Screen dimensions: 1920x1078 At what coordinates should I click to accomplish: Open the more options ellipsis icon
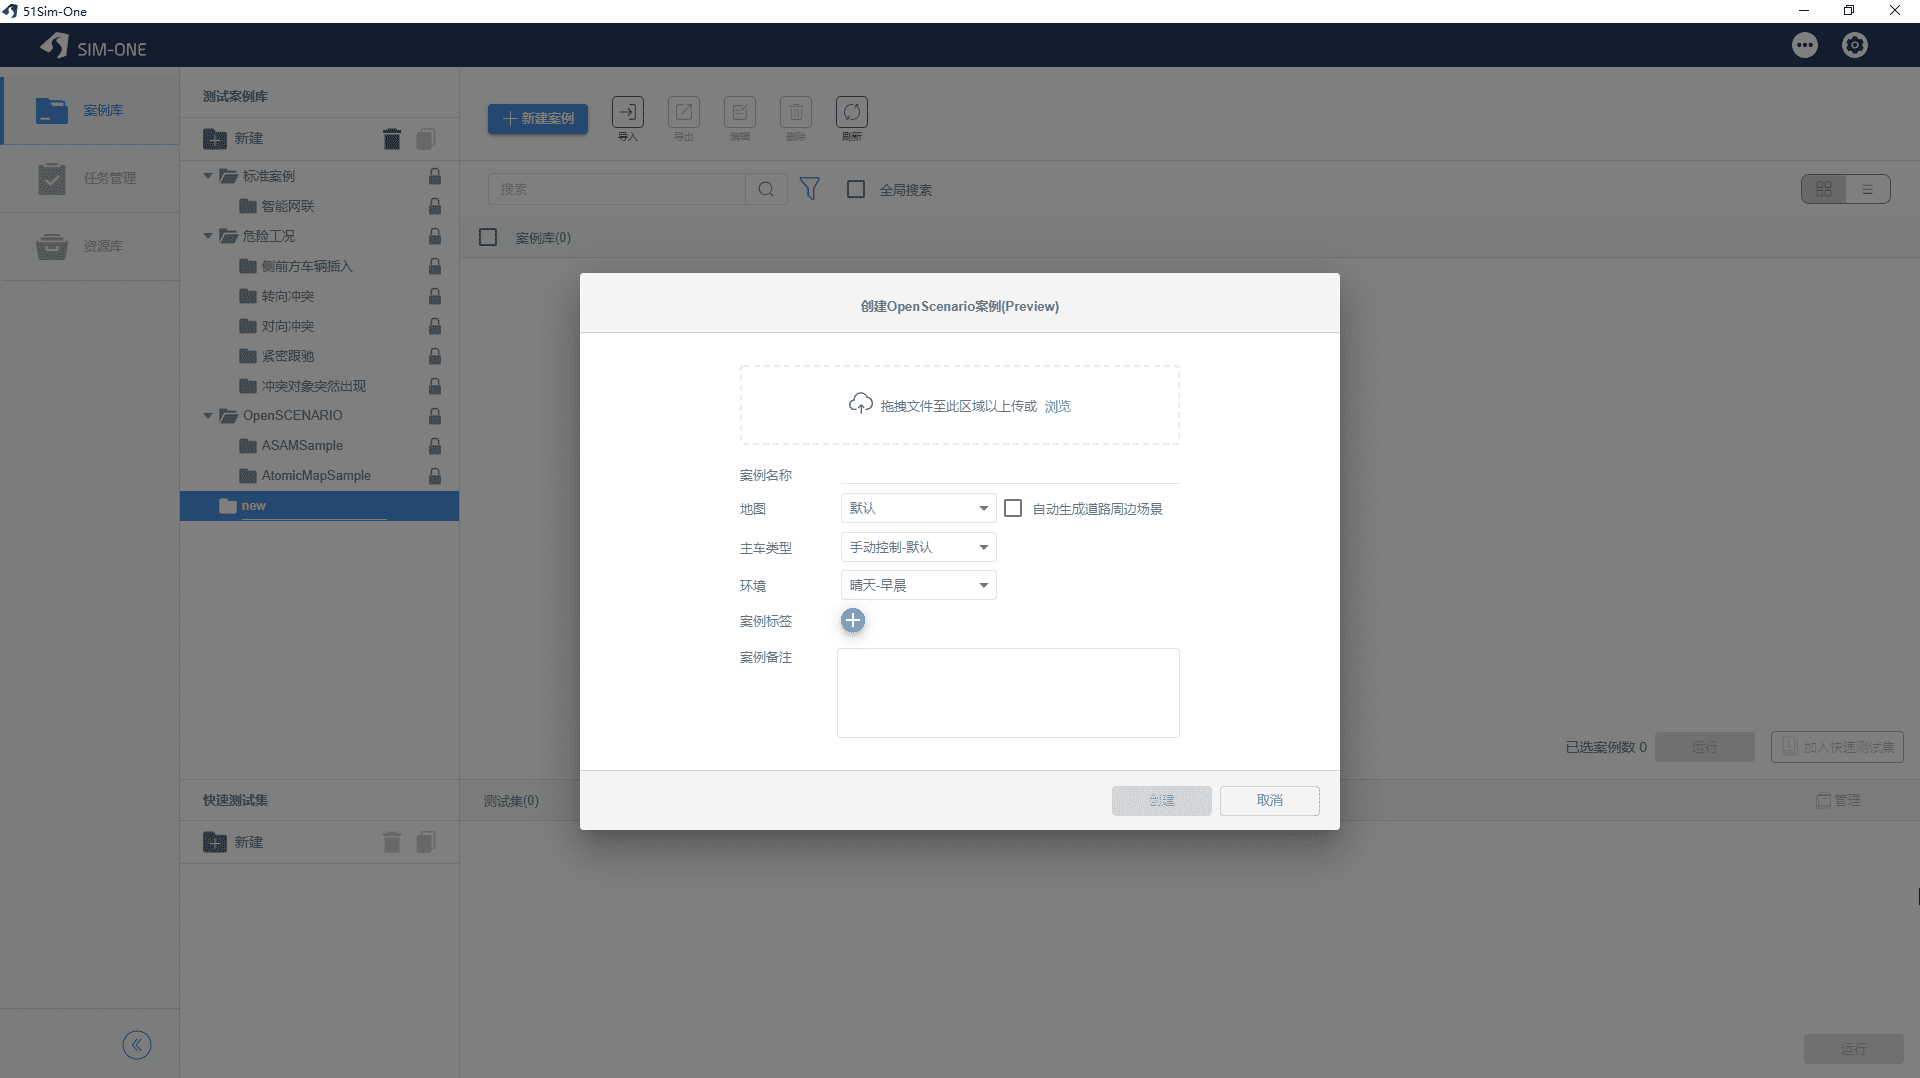click(x=1805, y=45)
